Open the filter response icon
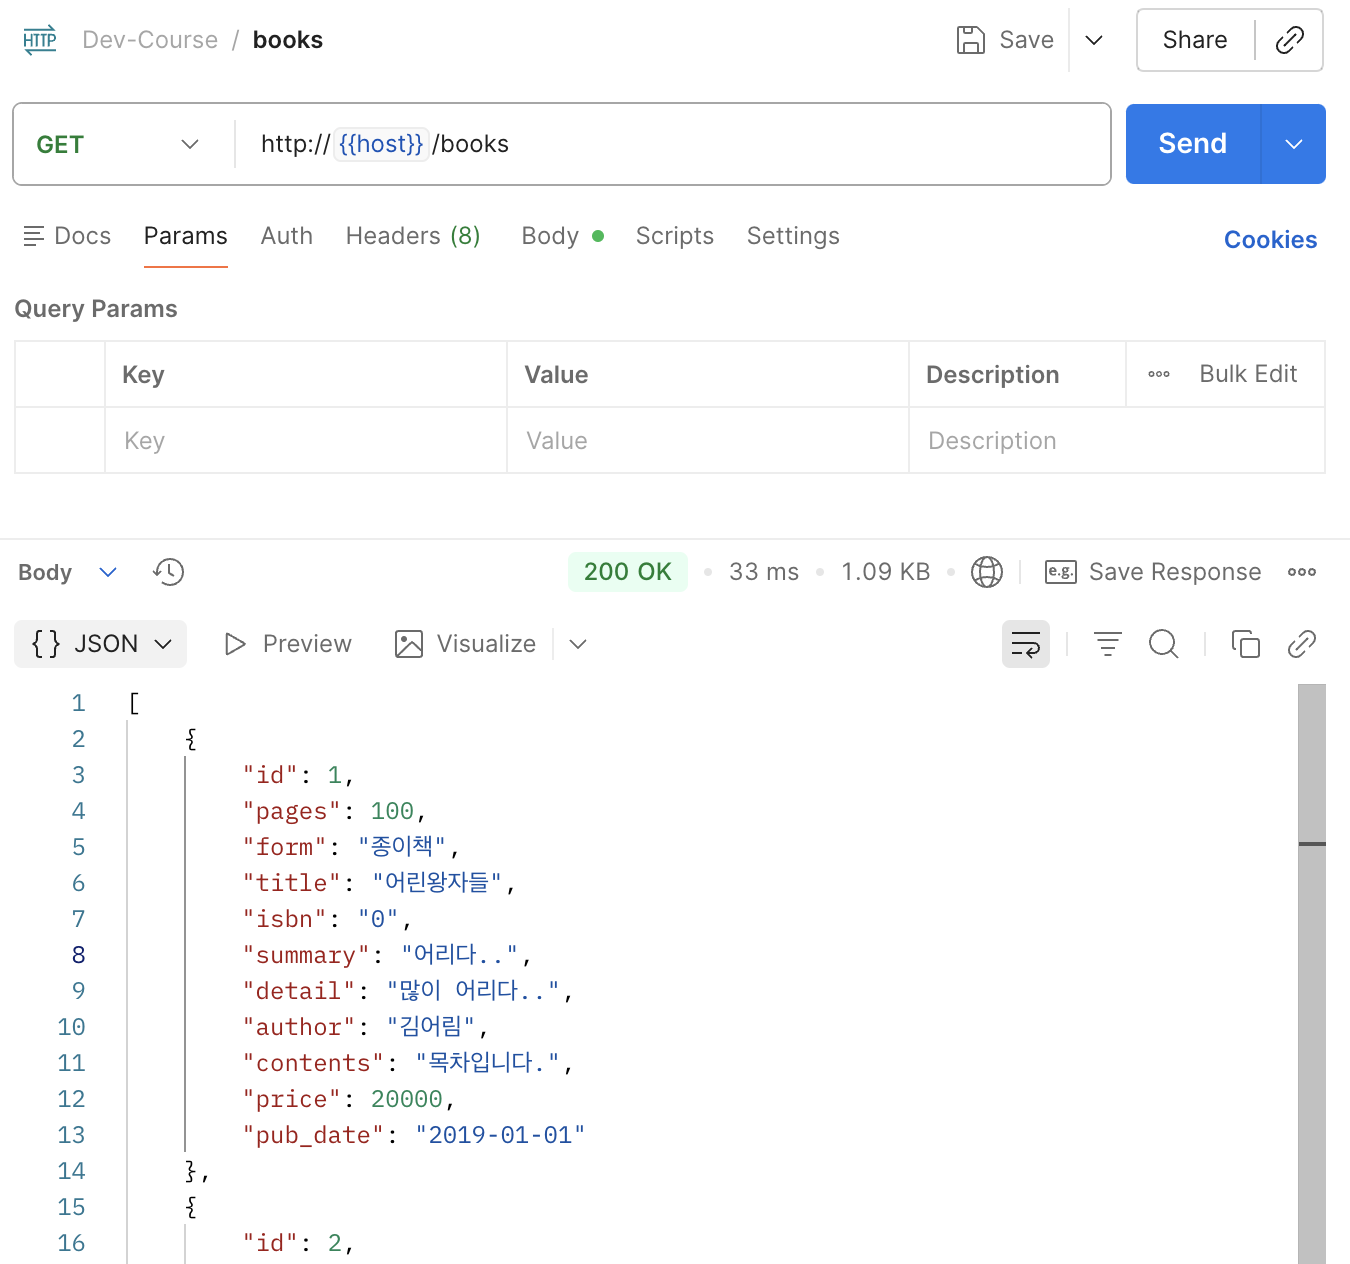Screen dimensions: 1350x1264 [x=1107, y=644]
